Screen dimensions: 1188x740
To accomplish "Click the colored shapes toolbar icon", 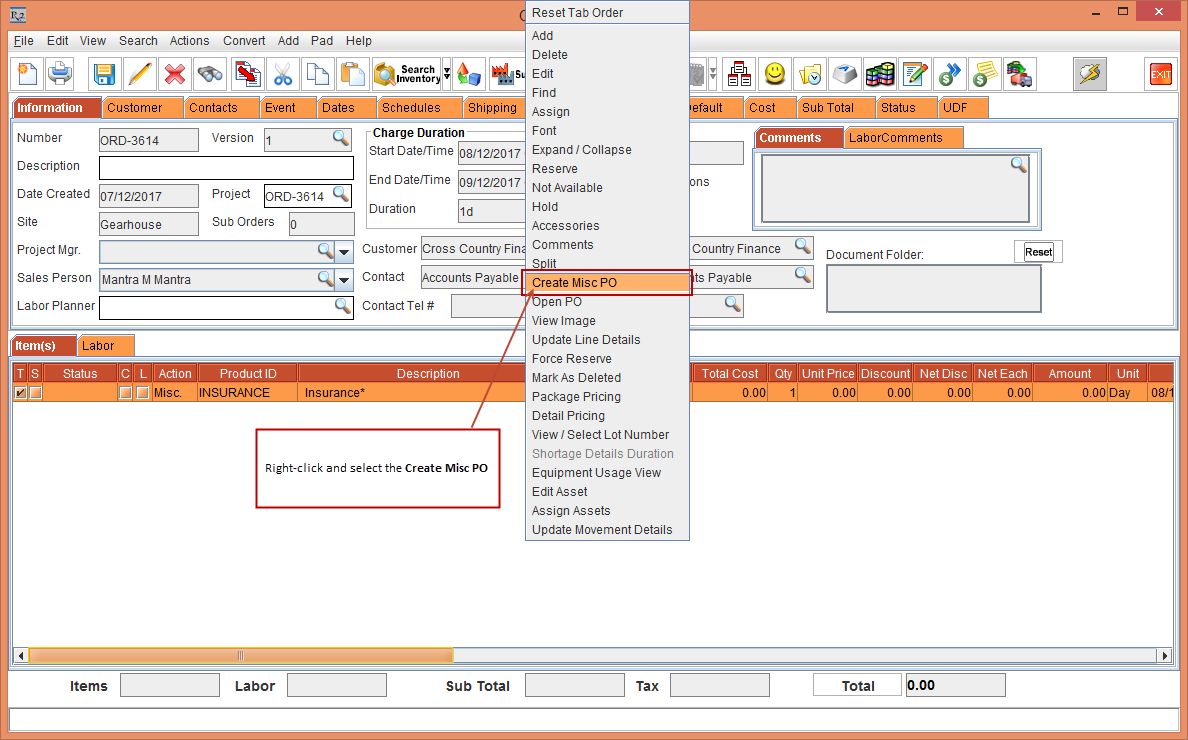I will (x=469, y=74).
